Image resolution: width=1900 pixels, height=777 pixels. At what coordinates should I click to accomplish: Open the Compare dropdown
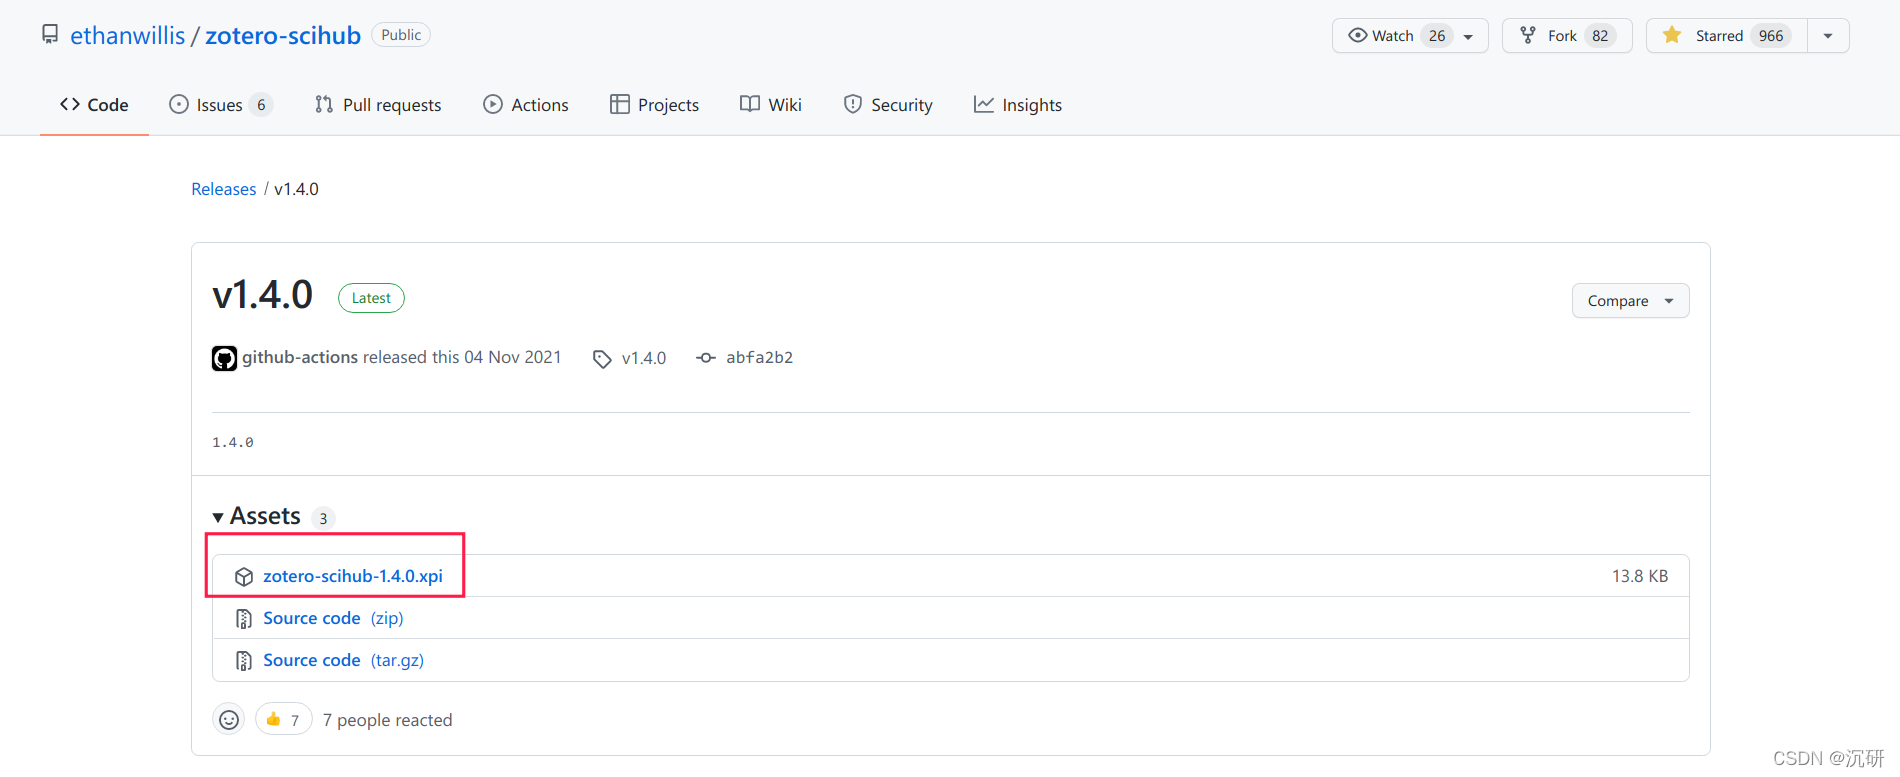(1630, 301)
